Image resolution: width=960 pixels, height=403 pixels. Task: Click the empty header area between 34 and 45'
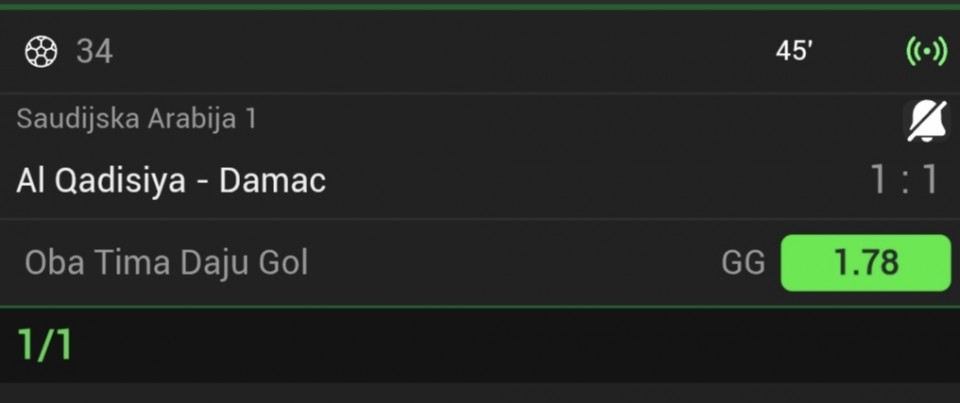[x=440, y=51]
